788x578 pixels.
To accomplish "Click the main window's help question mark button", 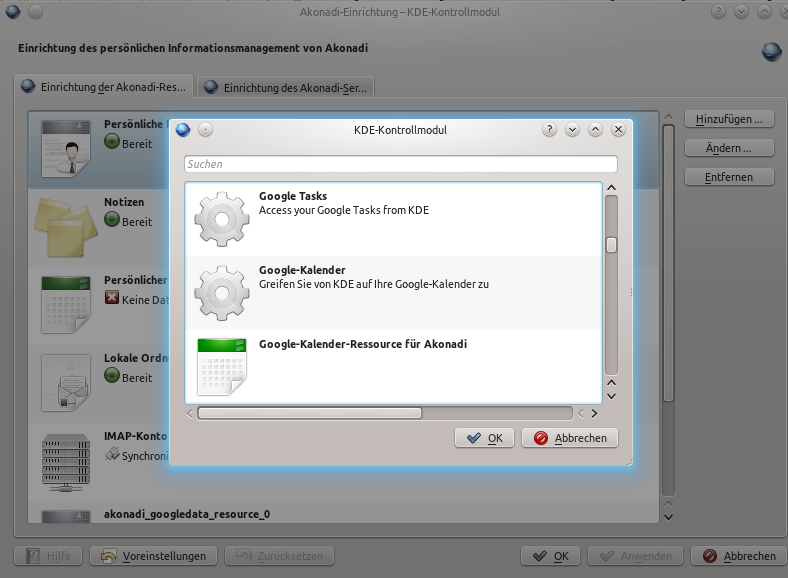I will [718, 12].
